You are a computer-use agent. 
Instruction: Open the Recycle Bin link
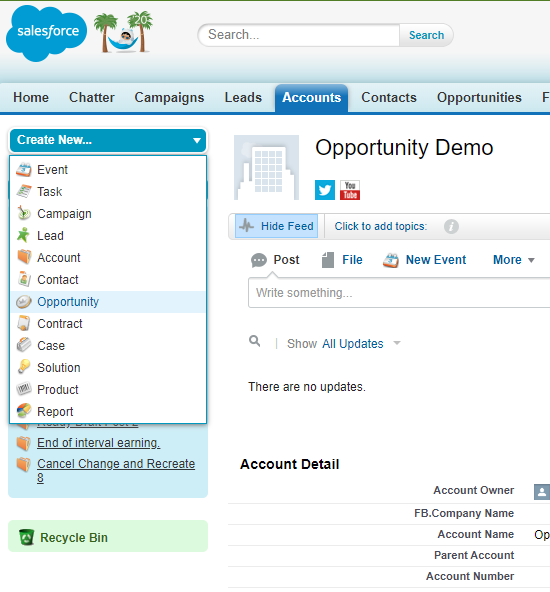tap(74, 538)
